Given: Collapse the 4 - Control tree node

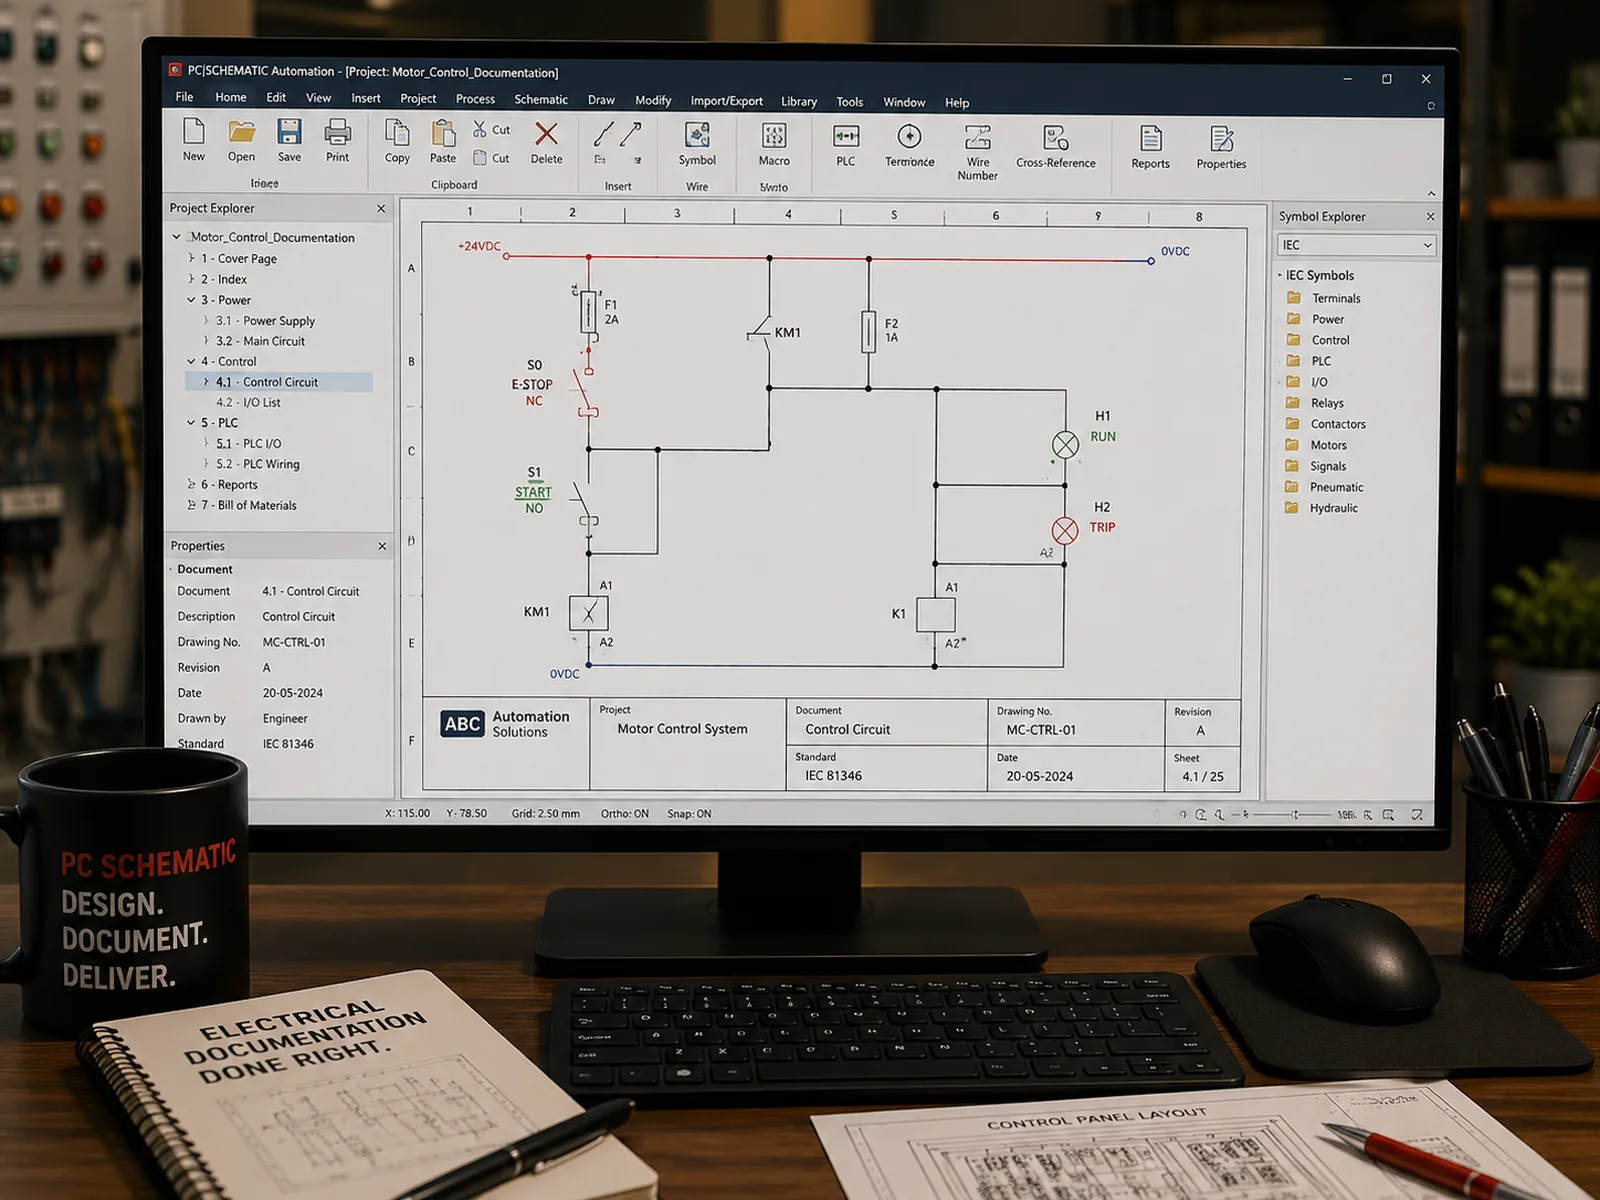Looking at the screenshot, I should (x=191, y=361).
